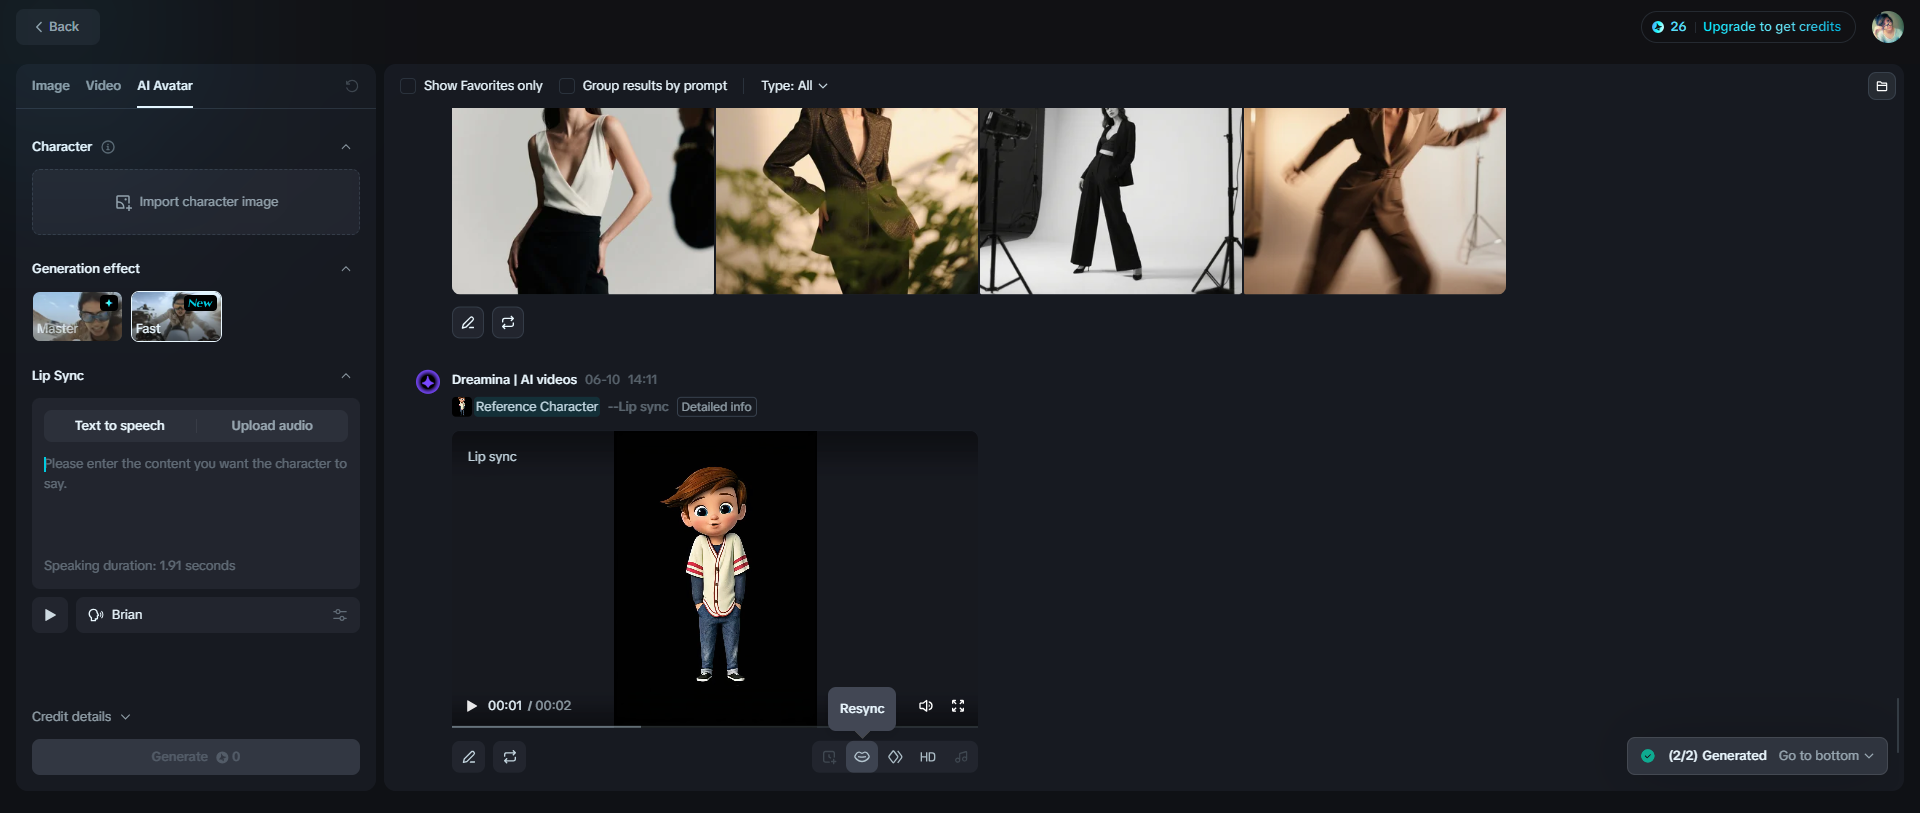
Task: Select the Text to speech tab
Action: (120, 426)
